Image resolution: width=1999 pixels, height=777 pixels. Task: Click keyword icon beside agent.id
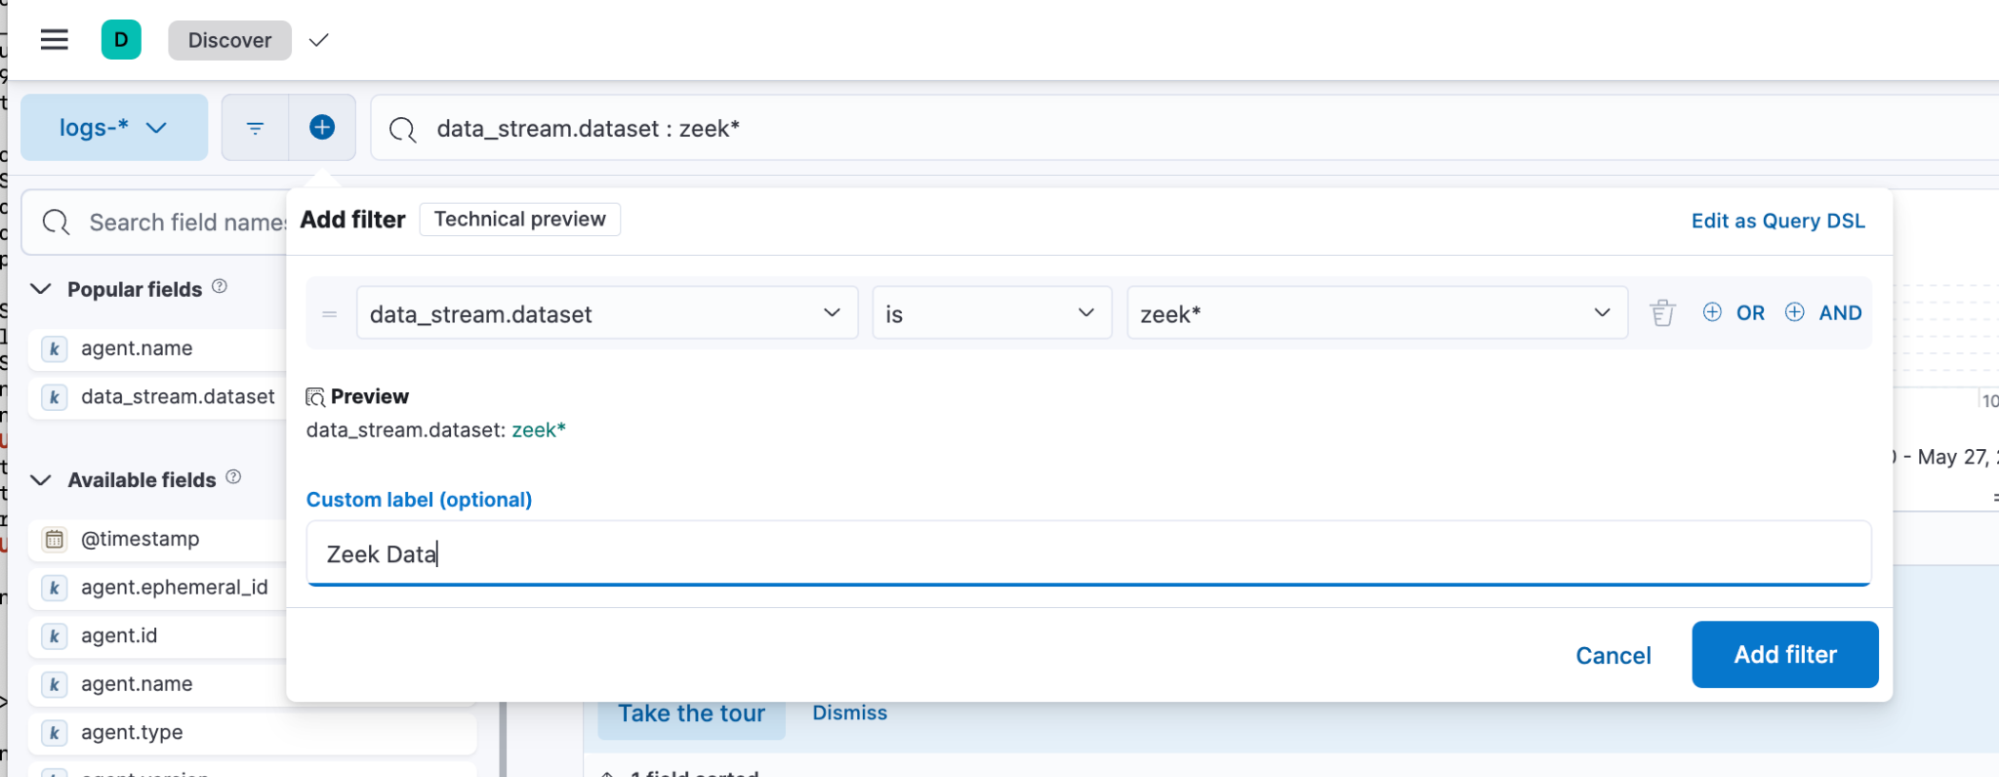pyautogui.click(x=54, y=636)
